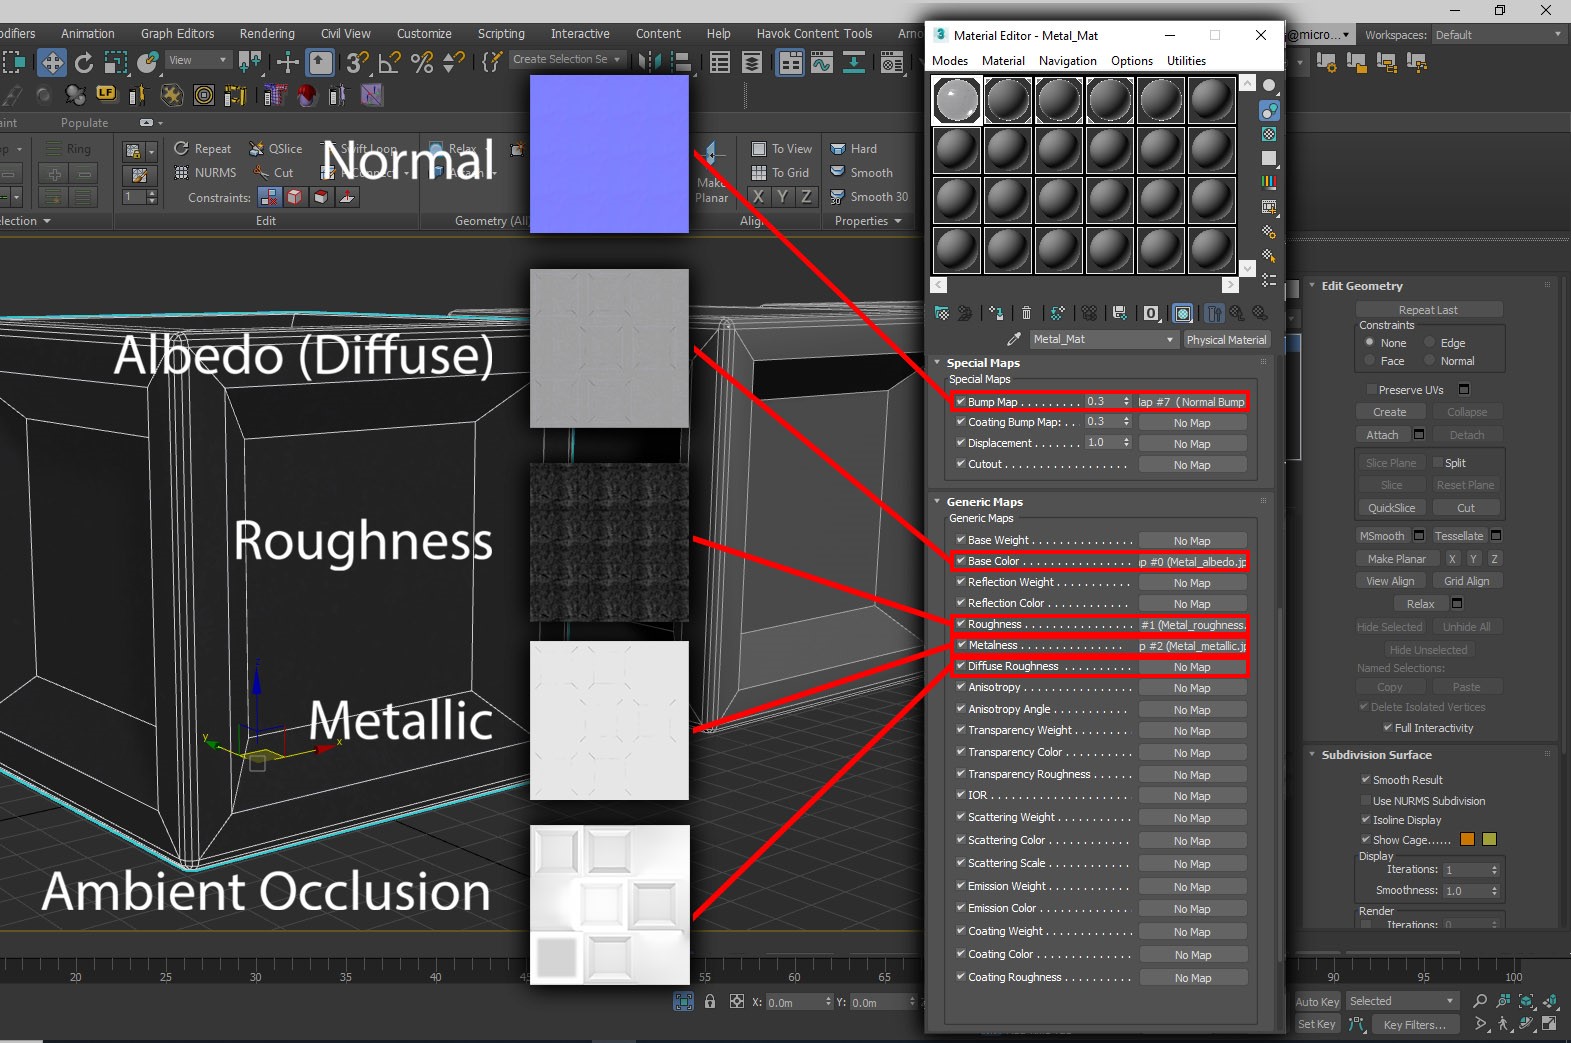This screenshot has height=1043, width=1571.
Task: Click the MSmooth button
Action: (x=1381, y=536)
